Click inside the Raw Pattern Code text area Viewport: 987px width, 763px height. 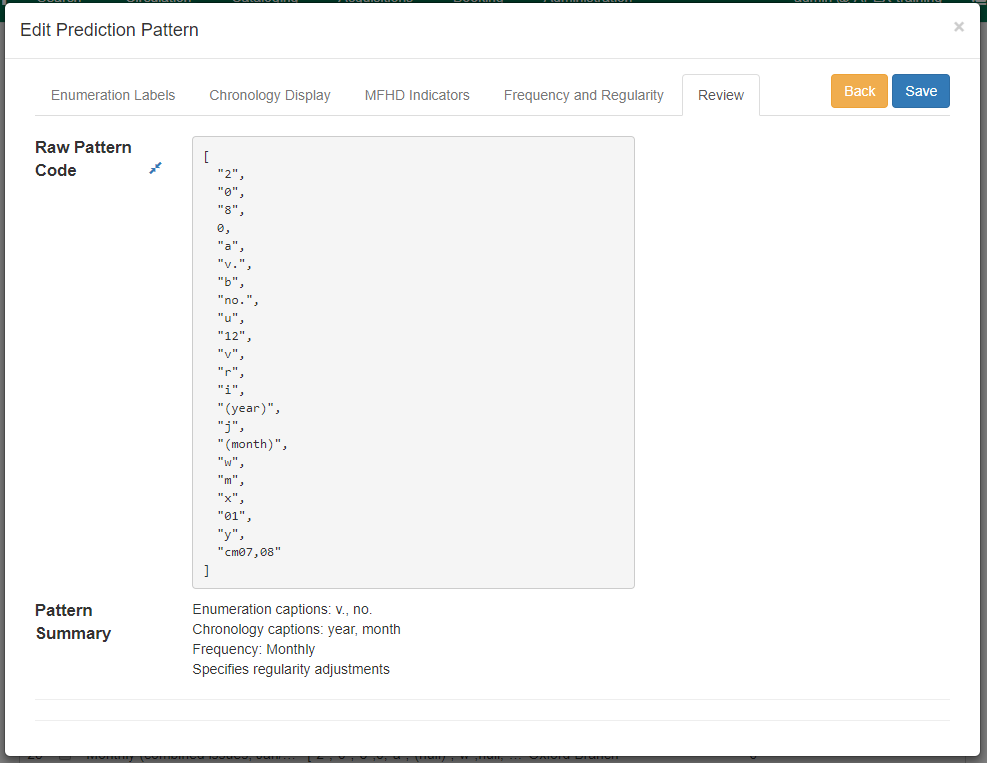(412, 360)
